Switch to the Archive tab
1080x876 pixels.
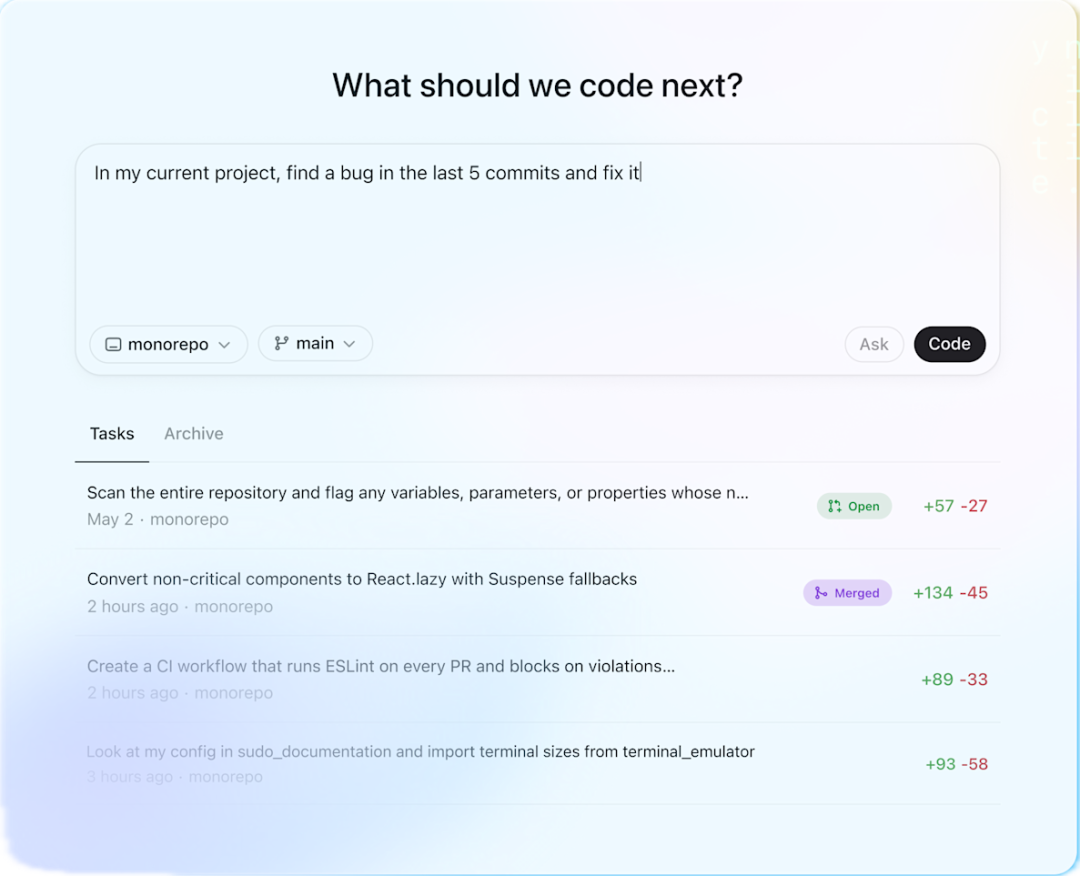[194, 434]
